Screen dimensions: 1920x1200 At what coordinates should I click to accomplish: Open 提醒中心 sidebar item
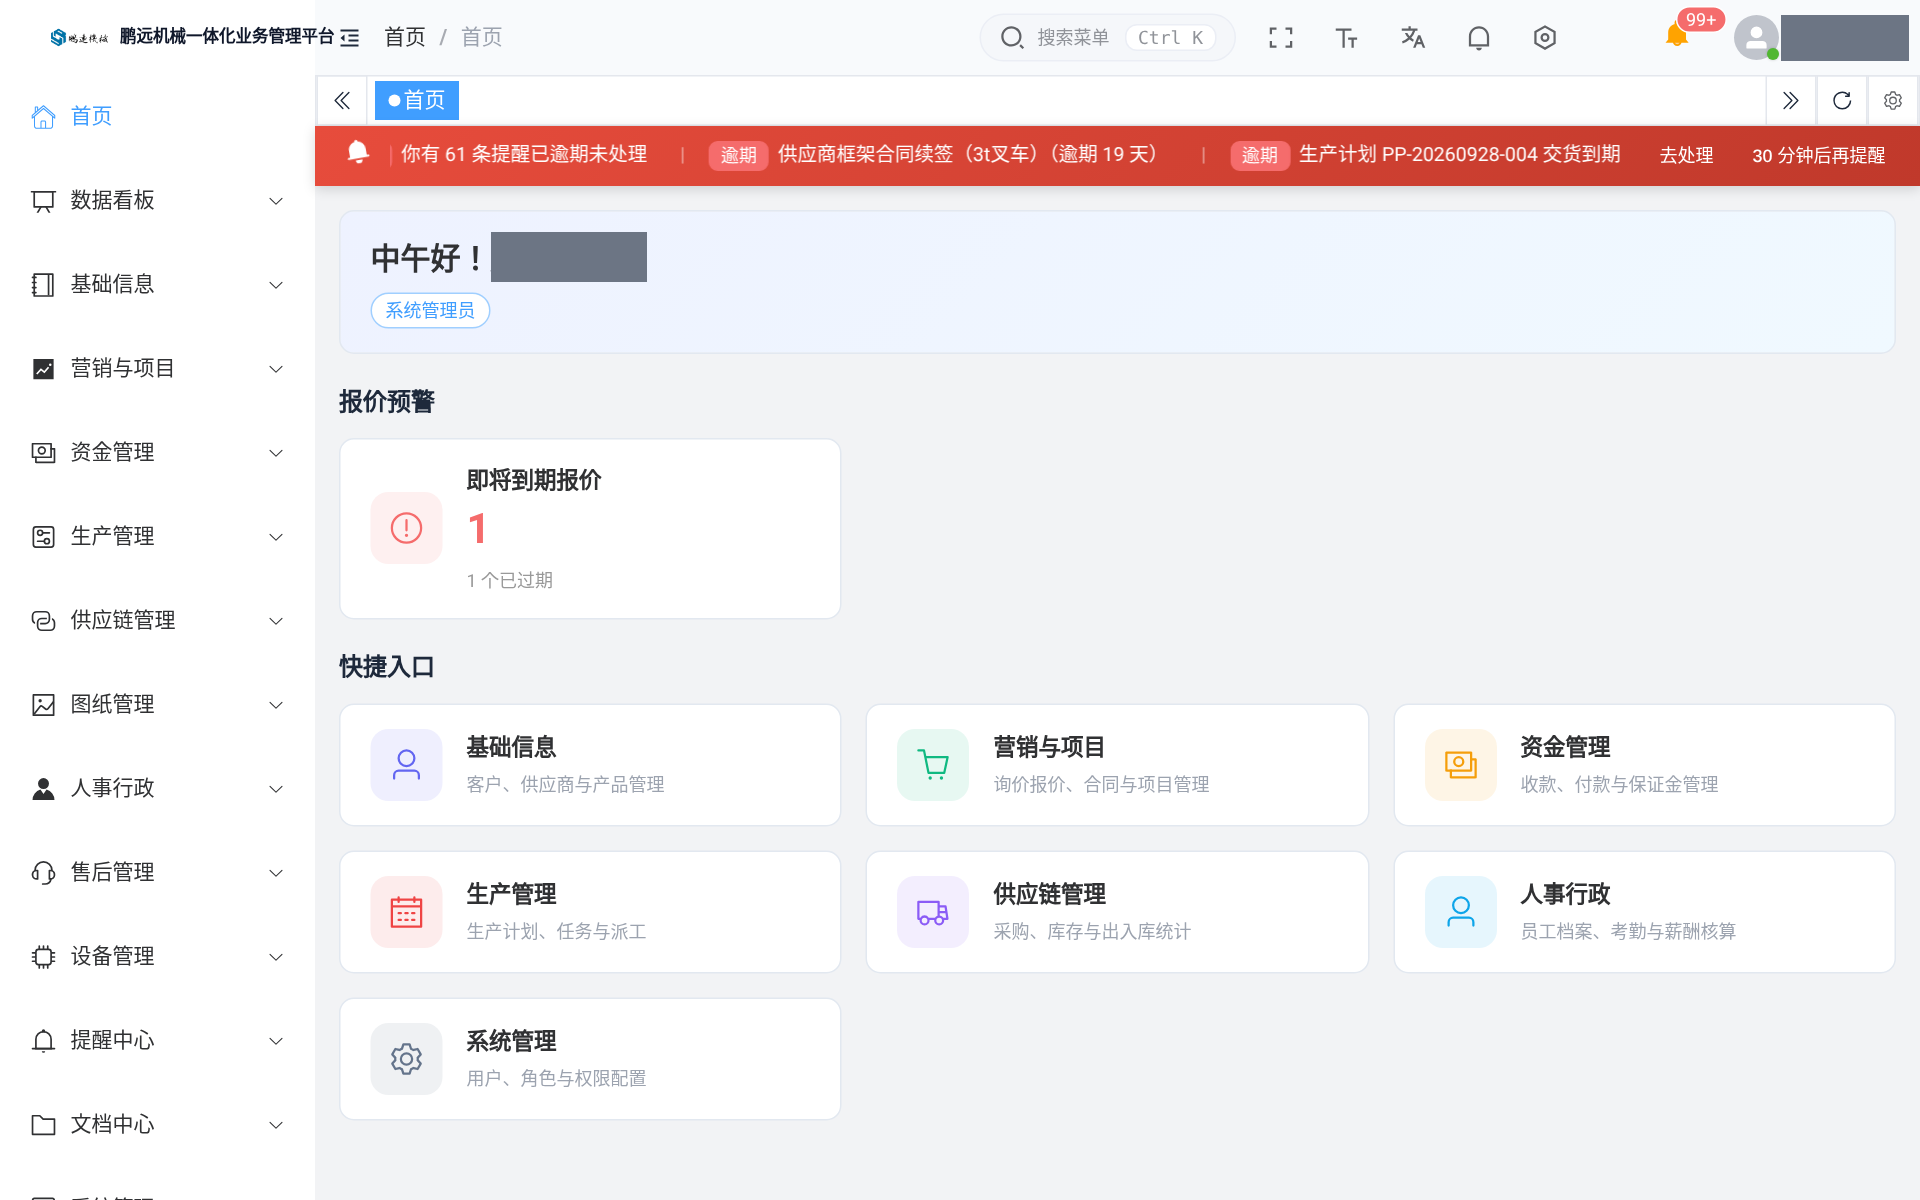tap(157, 1041)
